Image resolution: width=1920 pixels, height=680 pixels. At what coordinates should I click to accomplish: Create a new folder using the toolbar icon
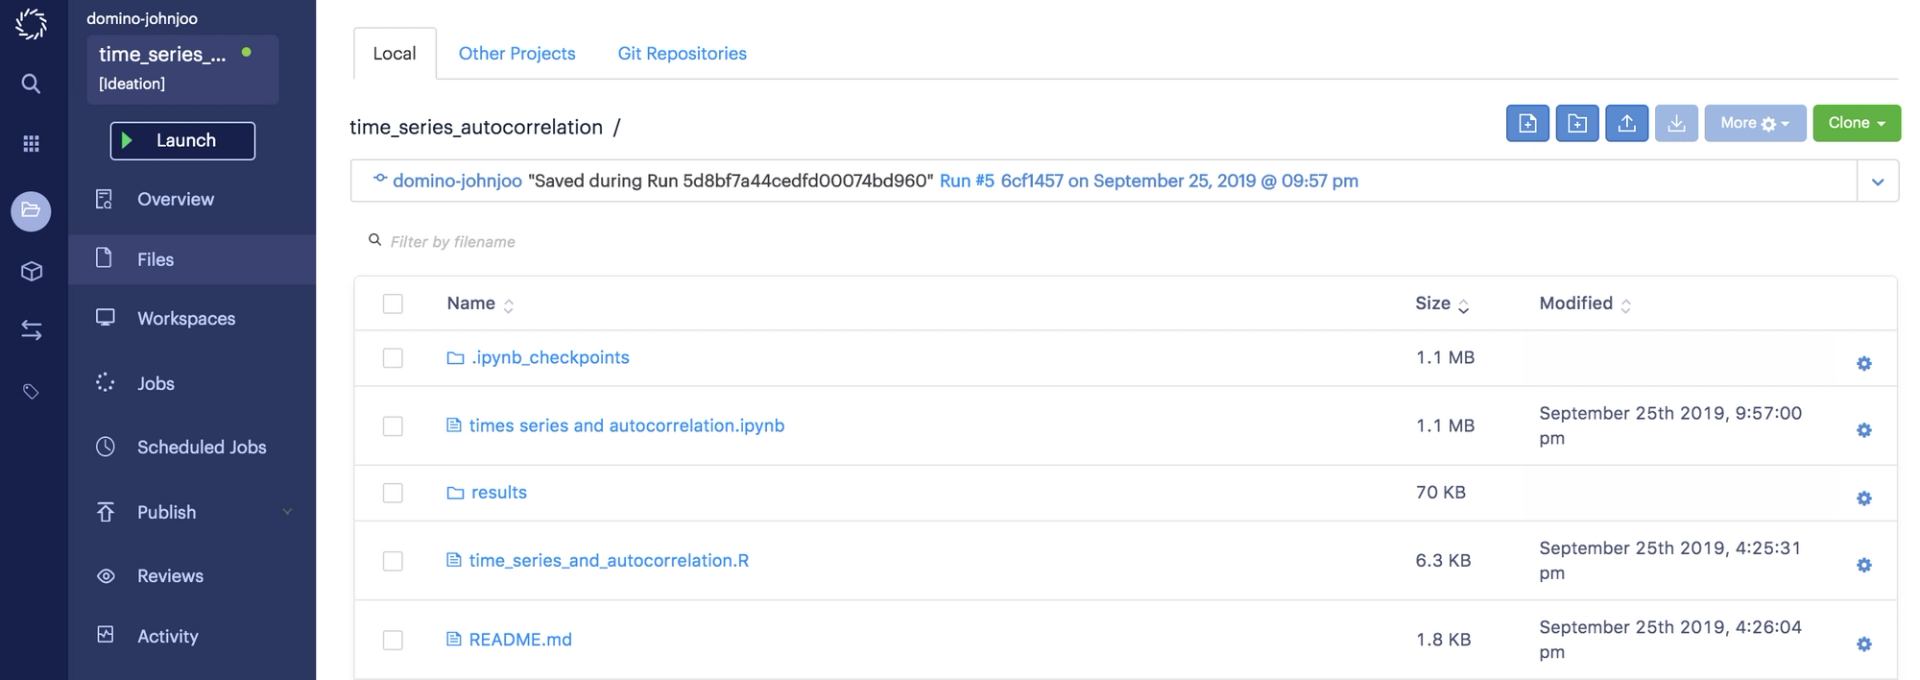1577,123
